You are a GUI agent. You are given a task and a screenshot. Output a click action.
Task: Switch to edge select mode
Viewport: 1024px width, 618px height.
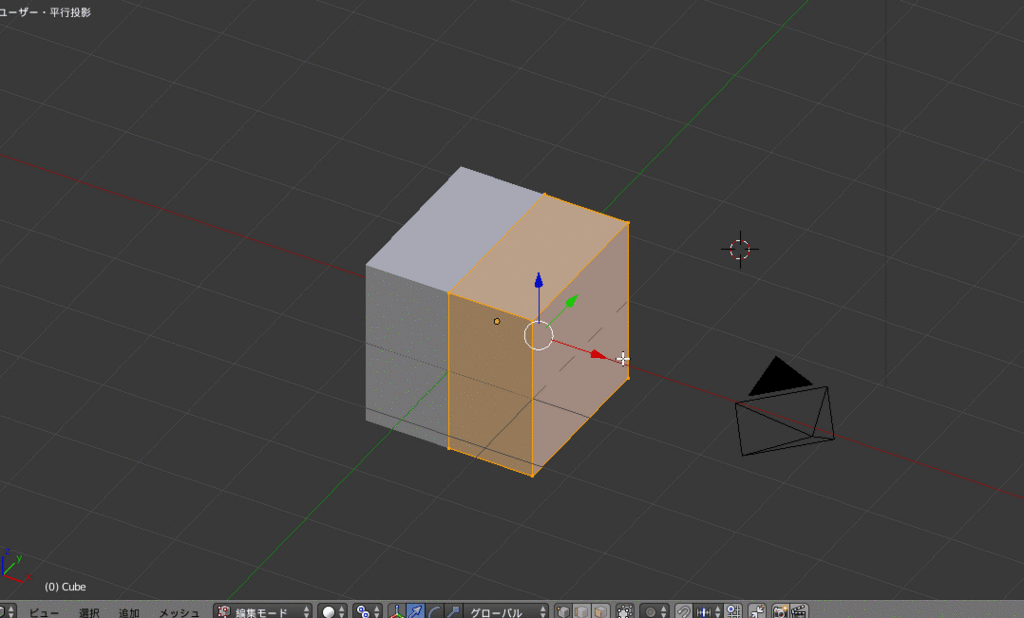581,612
